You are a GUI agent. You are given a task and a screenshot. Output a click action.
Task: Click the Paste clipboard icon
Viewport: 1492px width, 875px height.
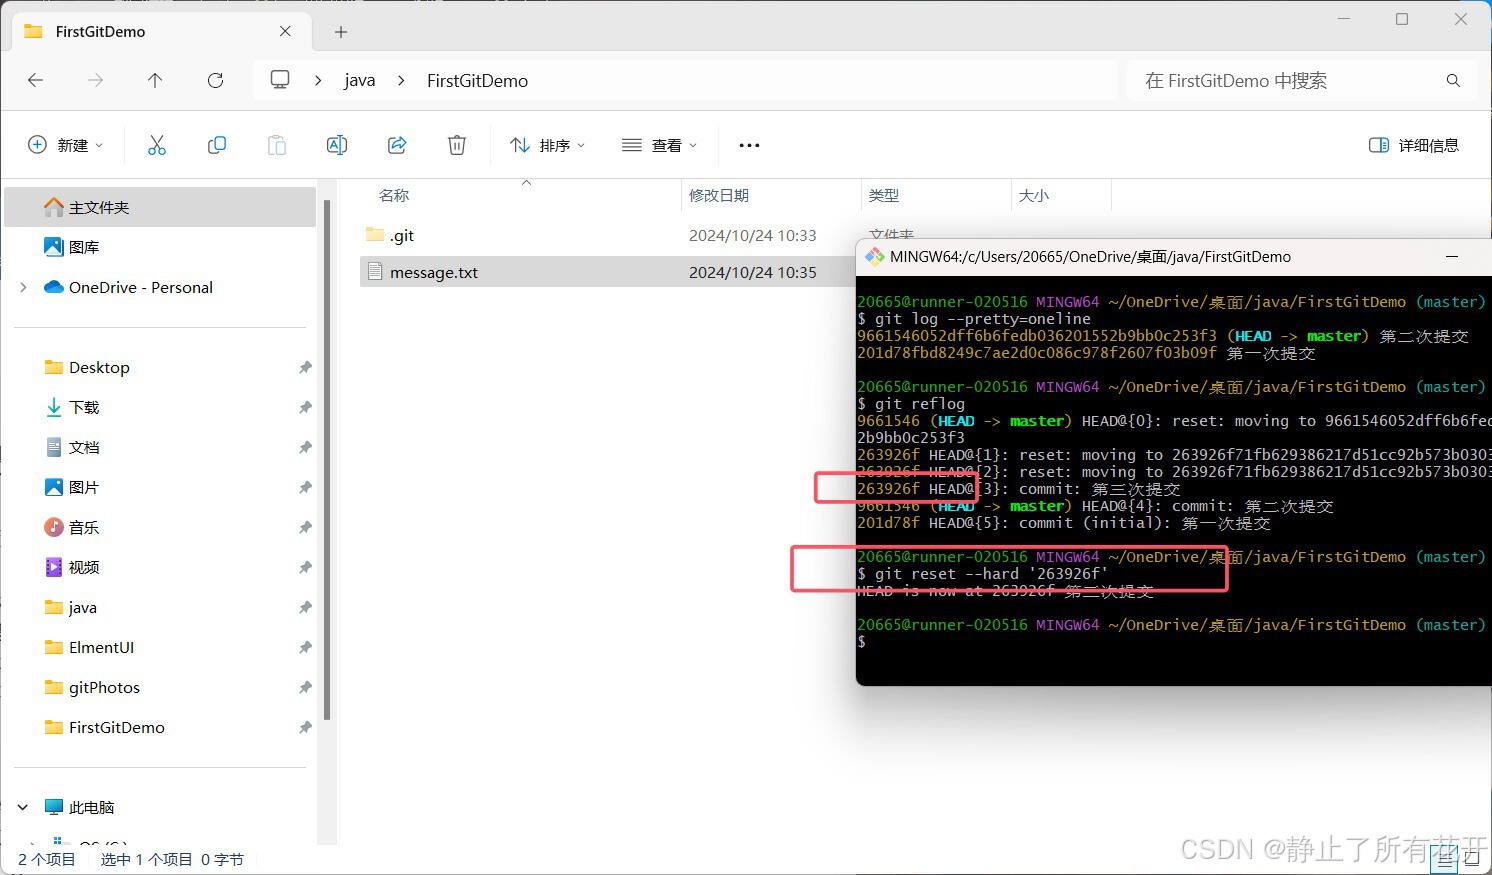coord(277,145)
